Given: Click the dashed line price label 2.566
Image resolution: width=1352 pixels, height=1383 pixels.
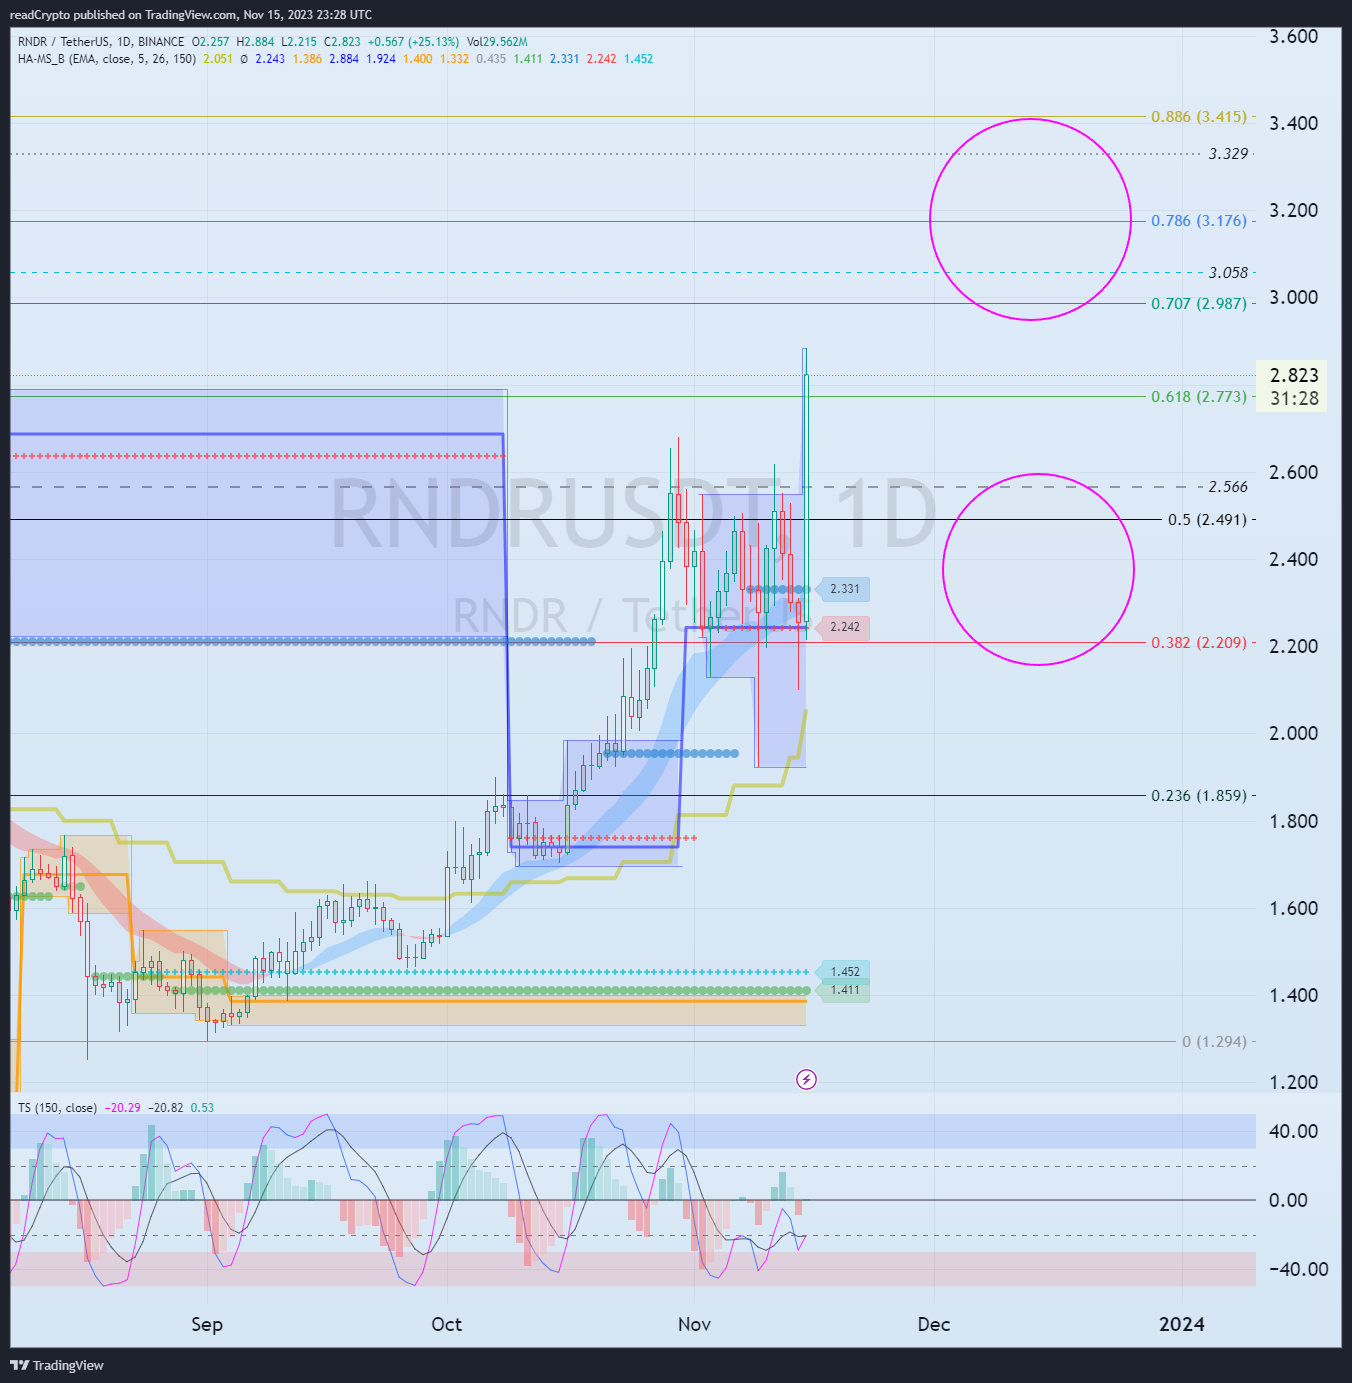Looking at the screenshot, I should [x=1228, y=487].
